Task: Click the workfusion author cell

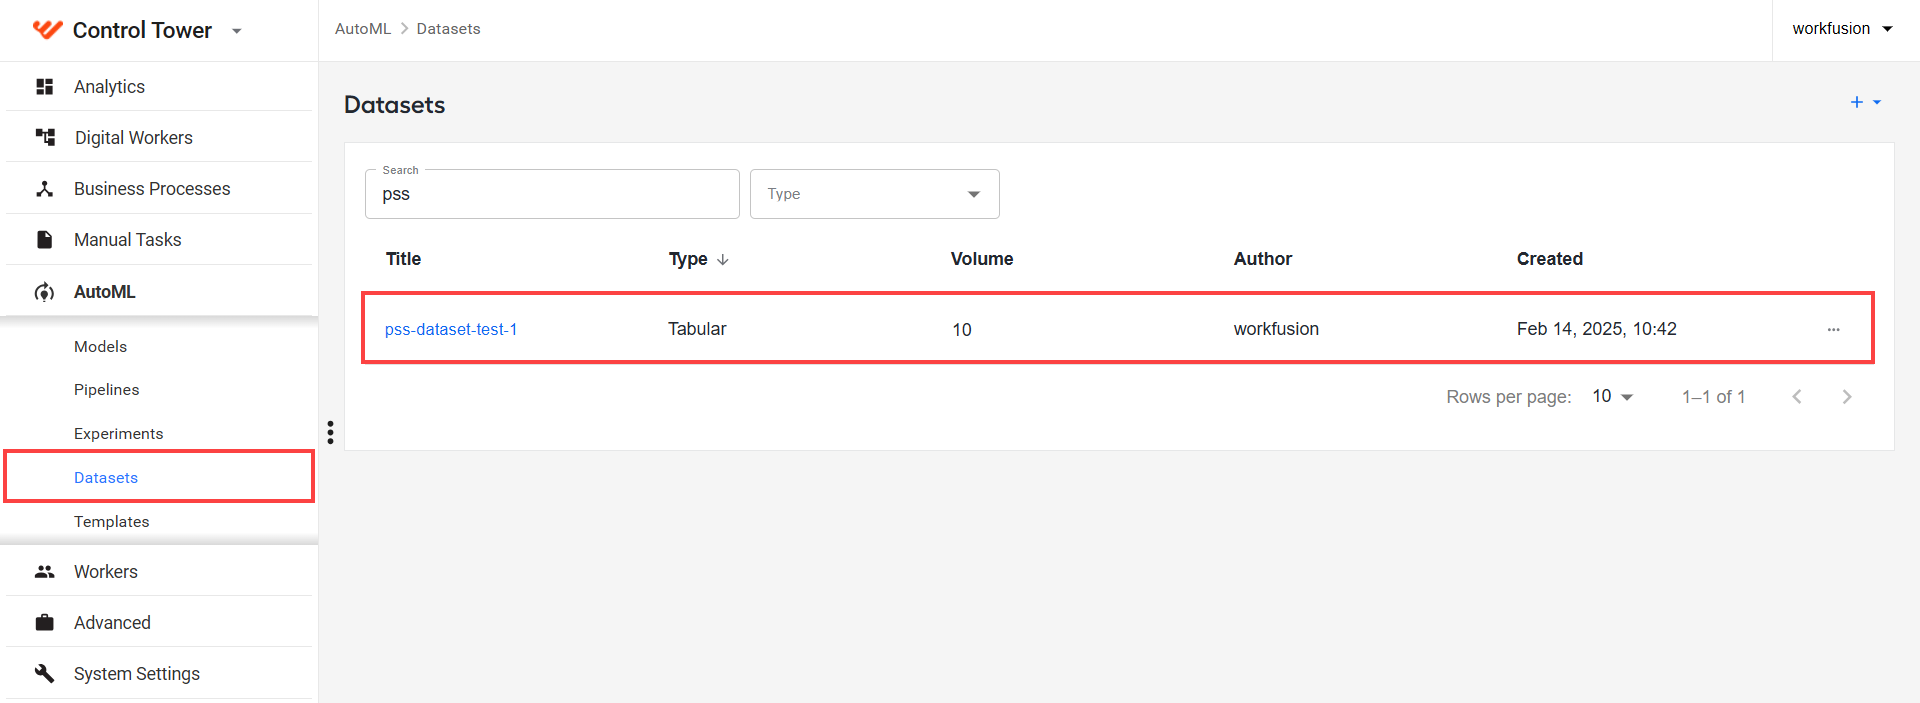Action: click(1276, 329)
